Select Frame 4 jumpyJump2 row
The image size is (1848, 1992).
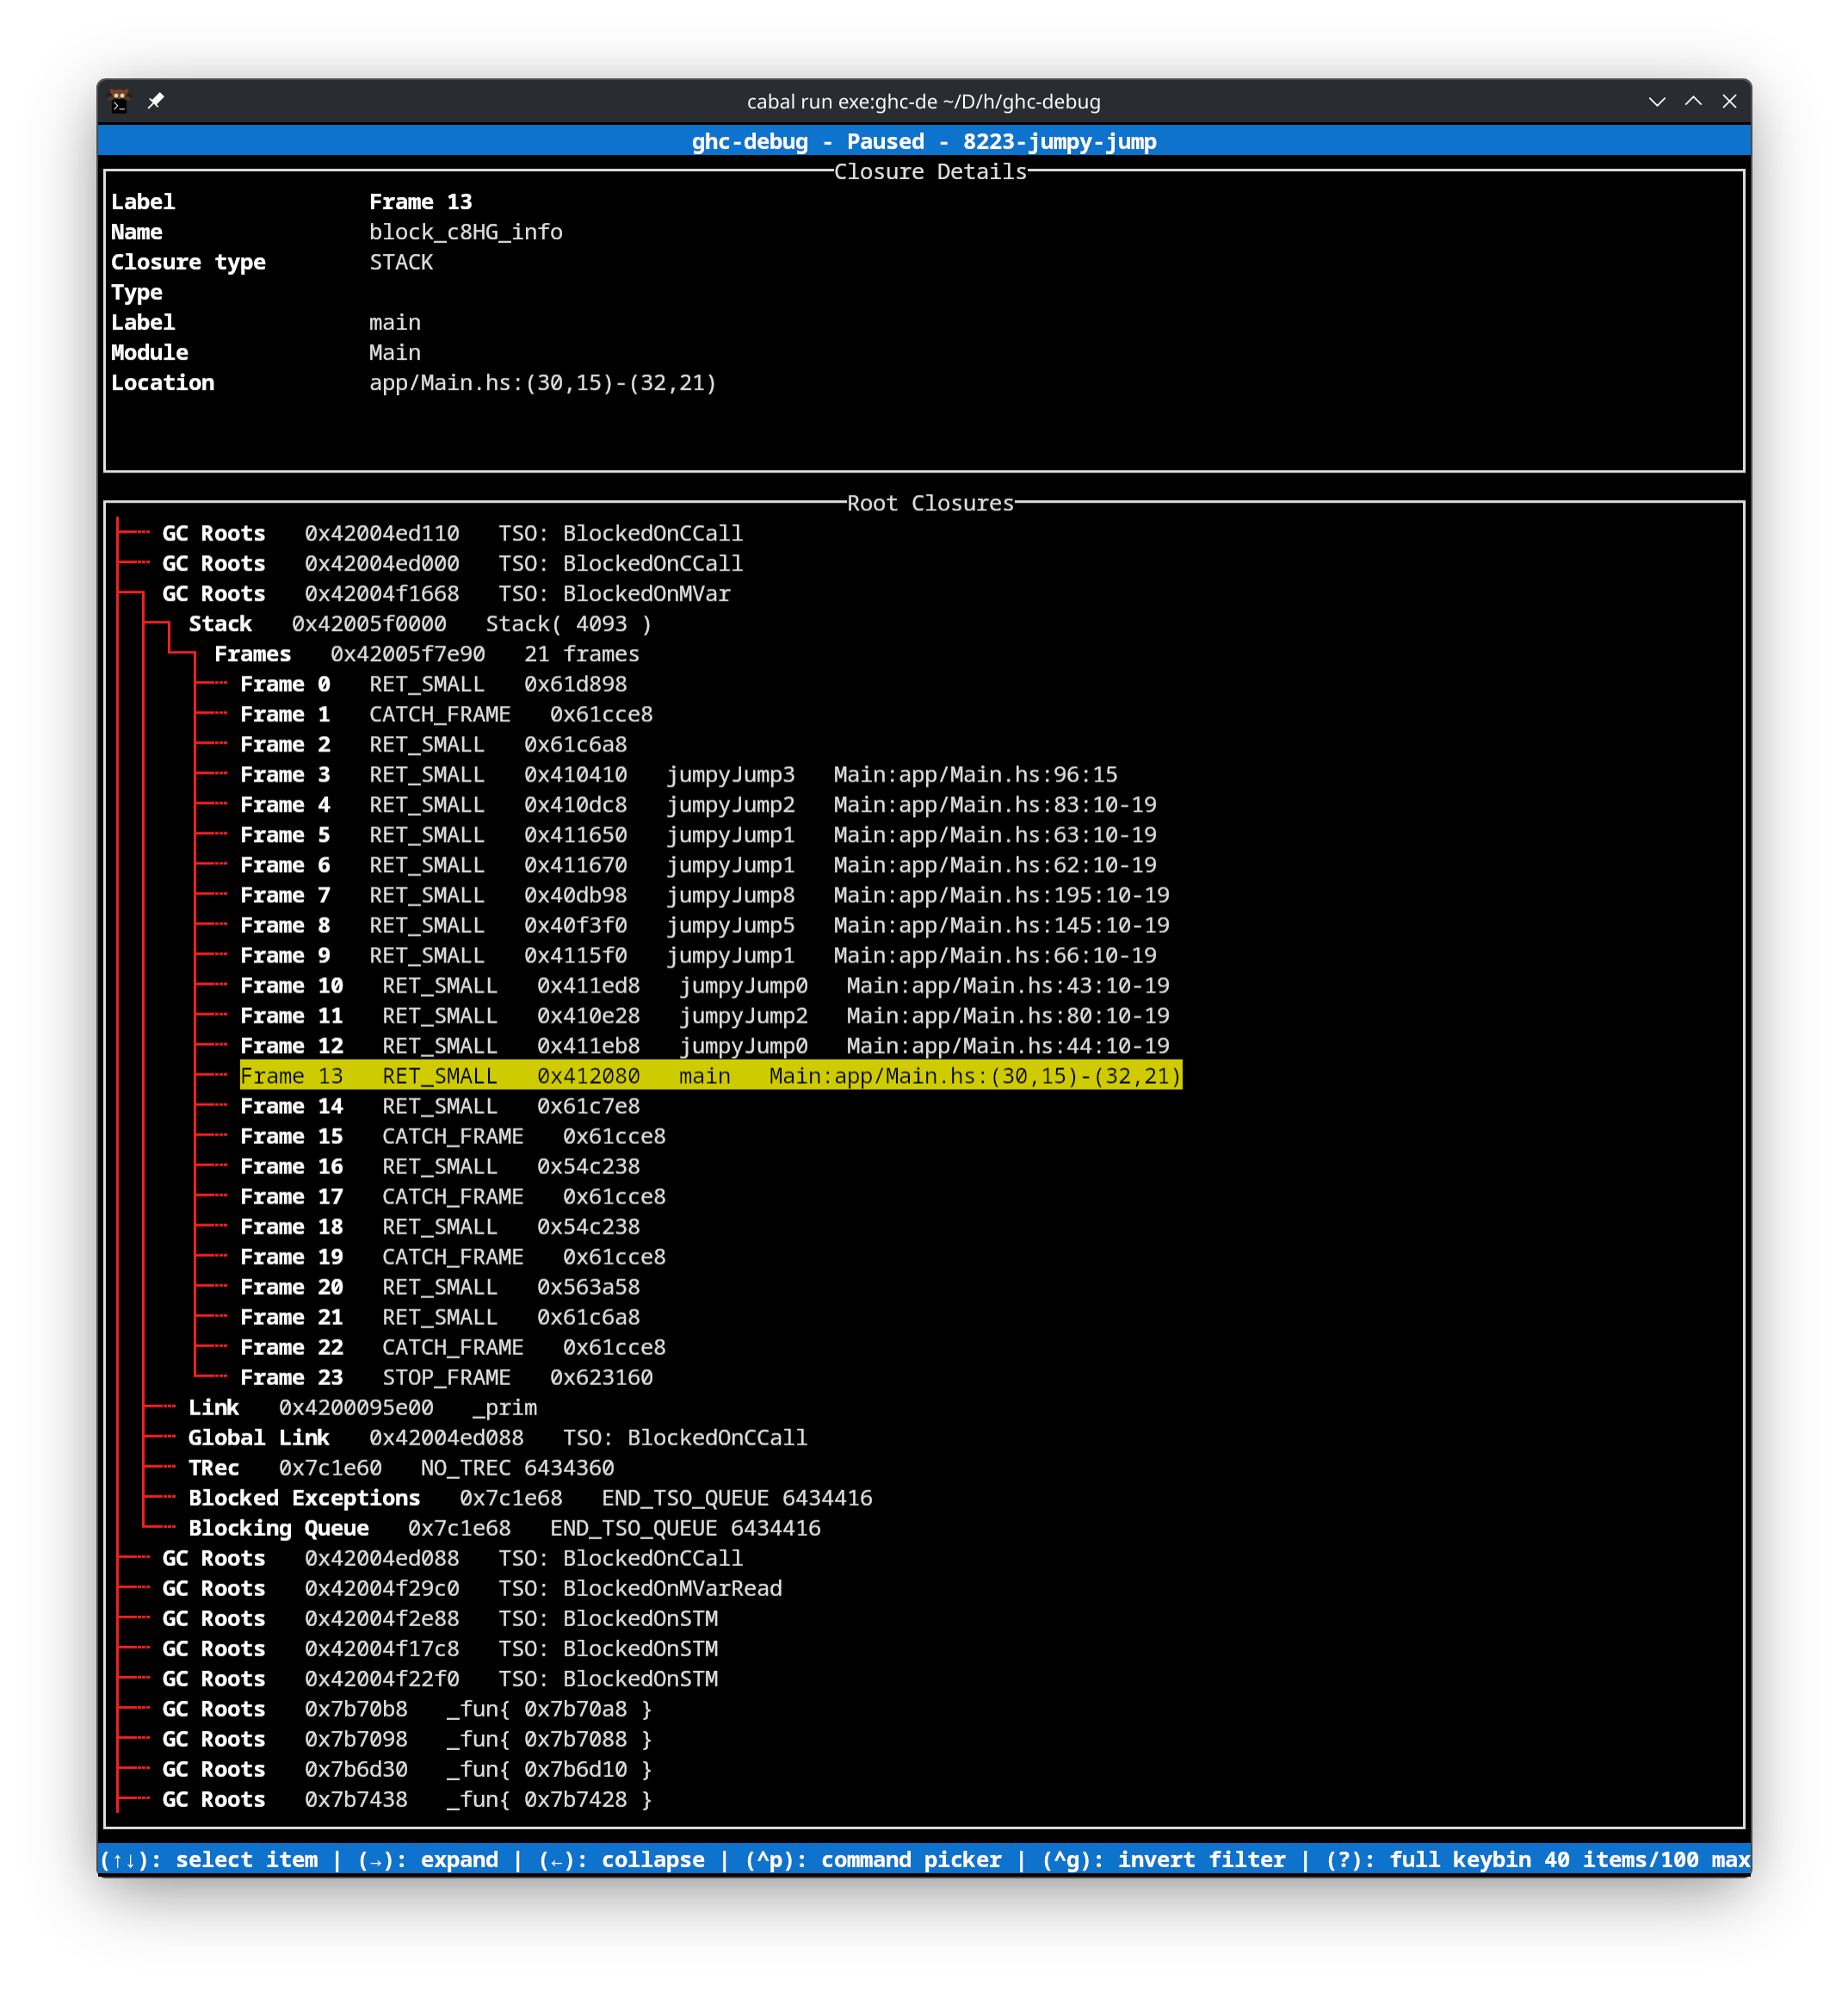698,805
